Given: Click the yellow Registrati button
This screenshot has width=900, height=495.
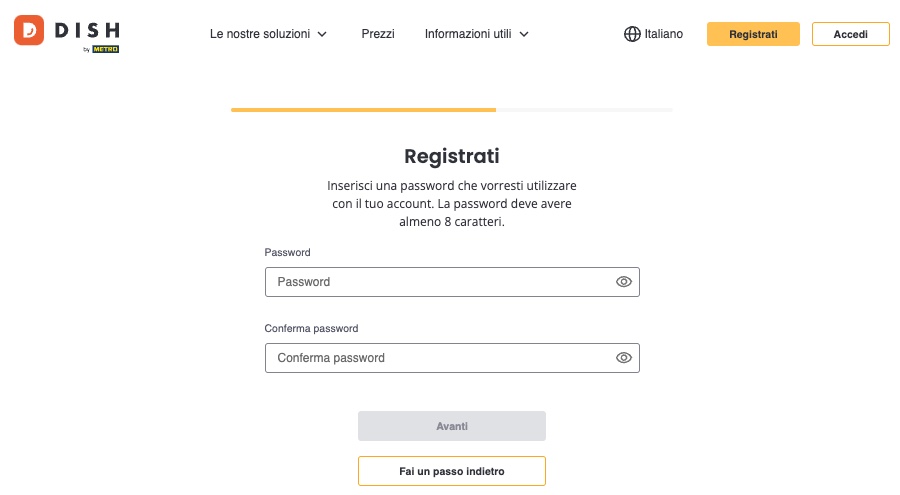Looking at the screenshot, I should click(753, 34).
